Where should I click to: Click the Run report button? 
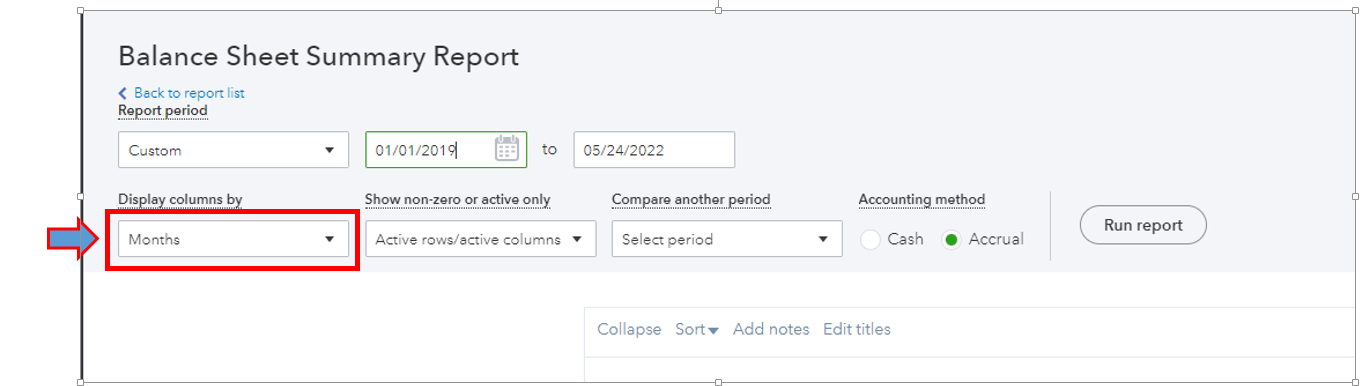tap(1143, 225)
